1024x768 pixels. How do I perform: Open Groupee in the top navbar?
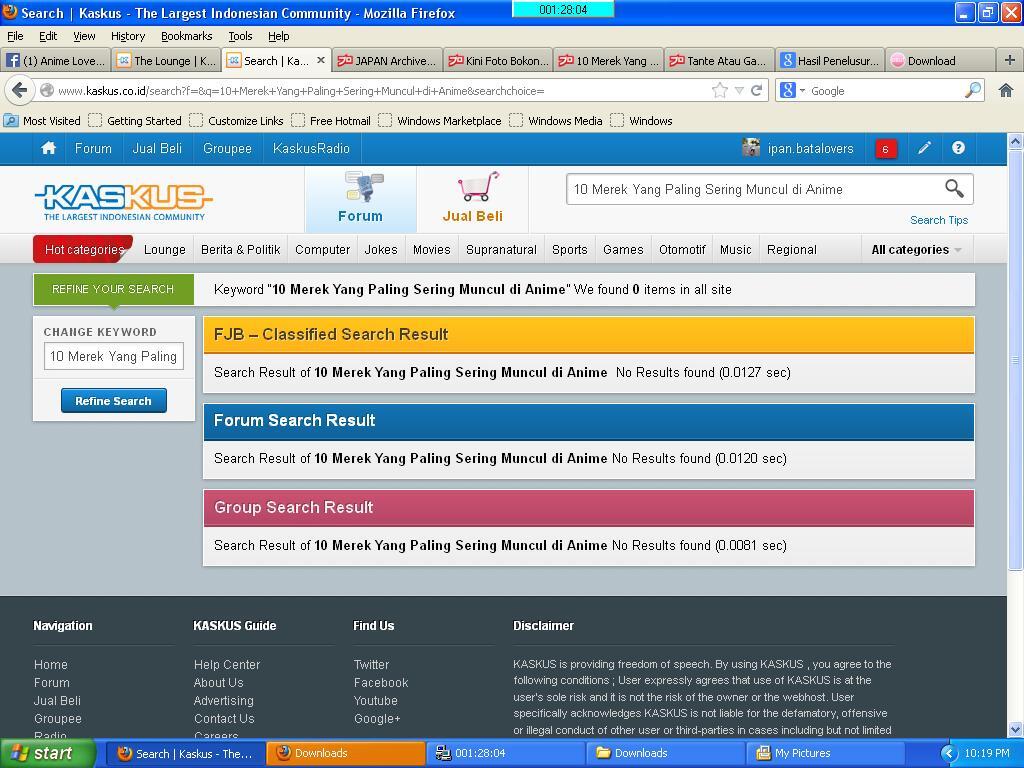coord(227,148)
